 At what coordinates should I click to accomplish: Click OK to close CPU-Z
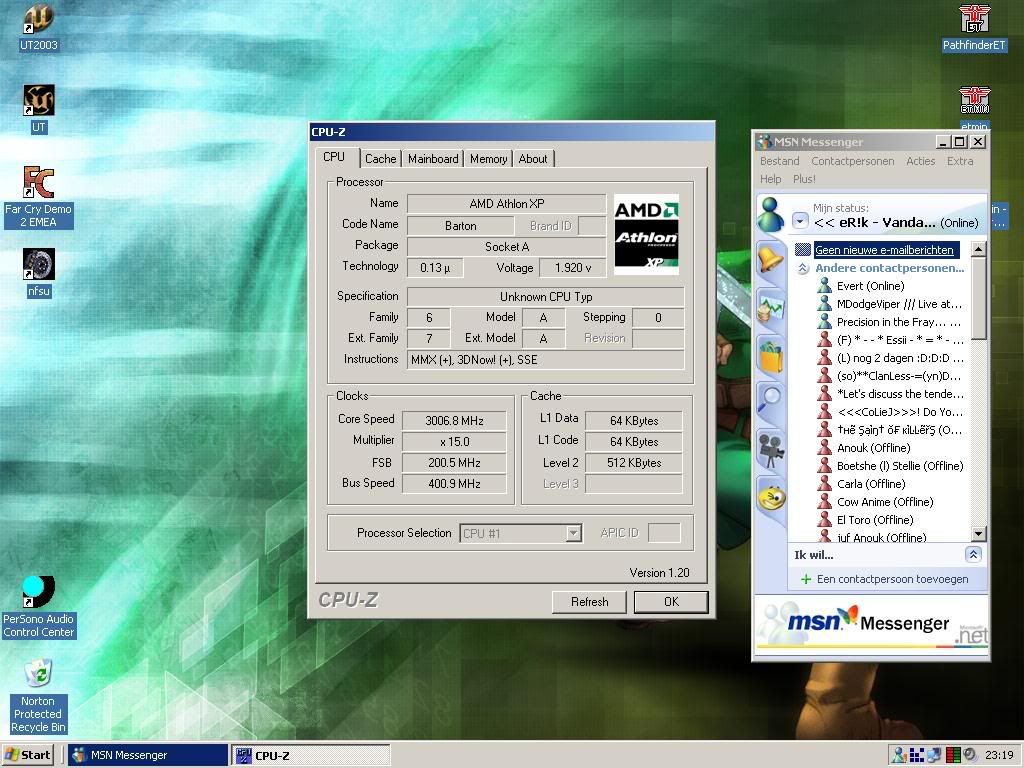(x=671, y=601)
